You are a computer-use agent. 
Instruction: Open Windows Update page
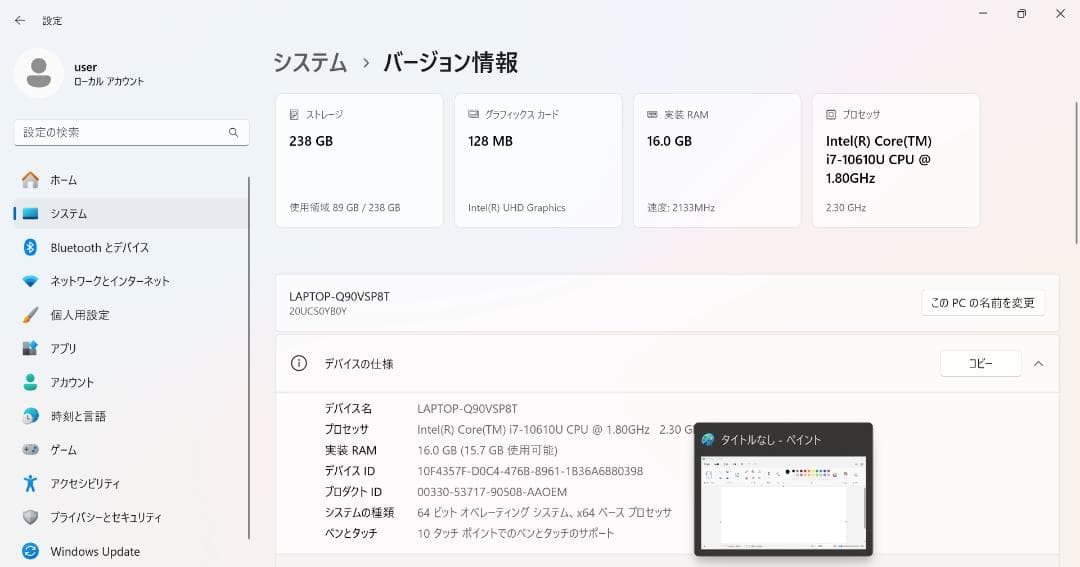132,551
